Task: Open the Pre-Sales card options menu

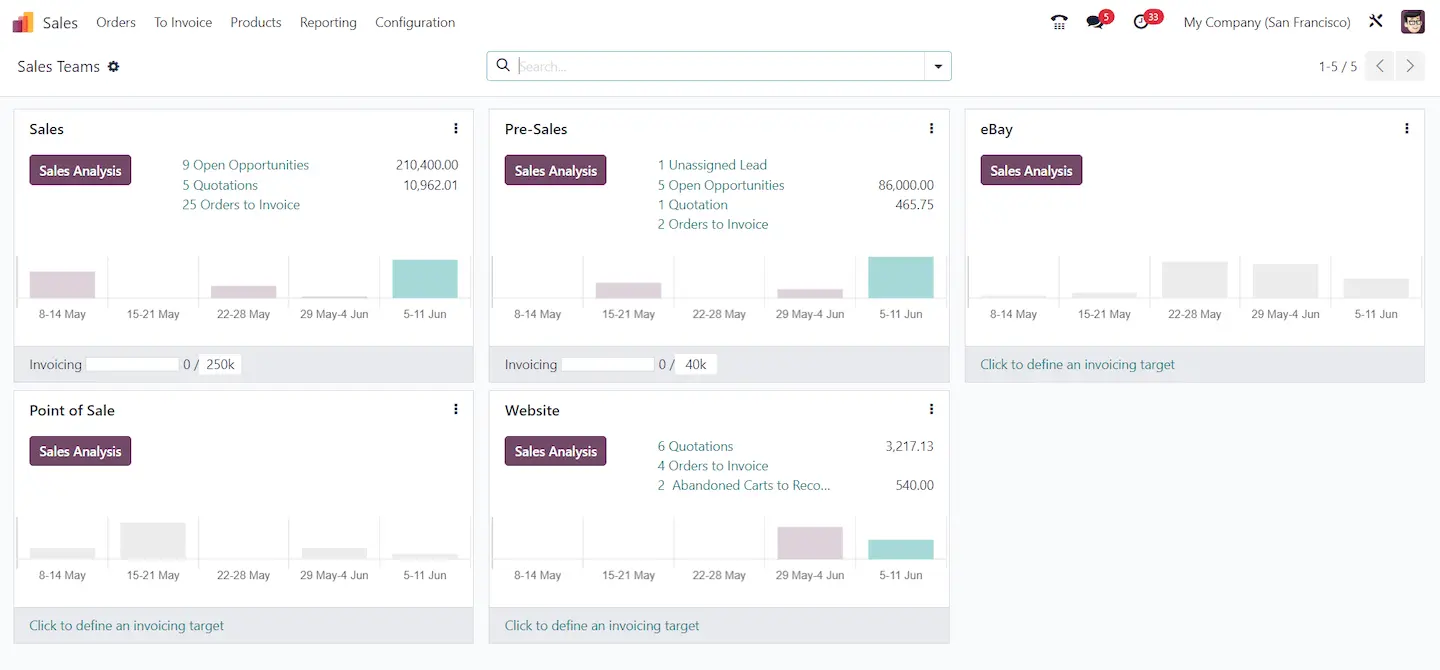Action: coord(931,129)
